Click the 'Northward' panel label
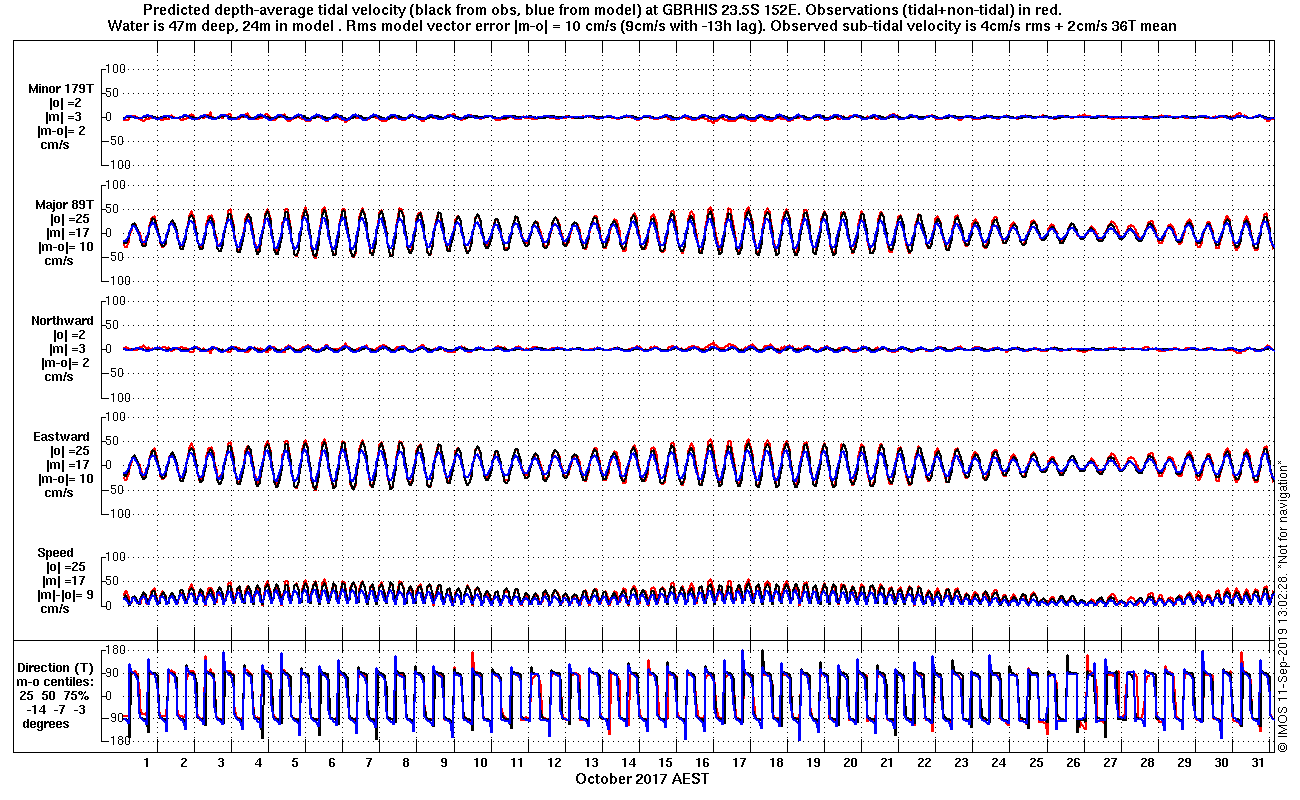This screenshot has width=1300, height=800. click(62, 321)
